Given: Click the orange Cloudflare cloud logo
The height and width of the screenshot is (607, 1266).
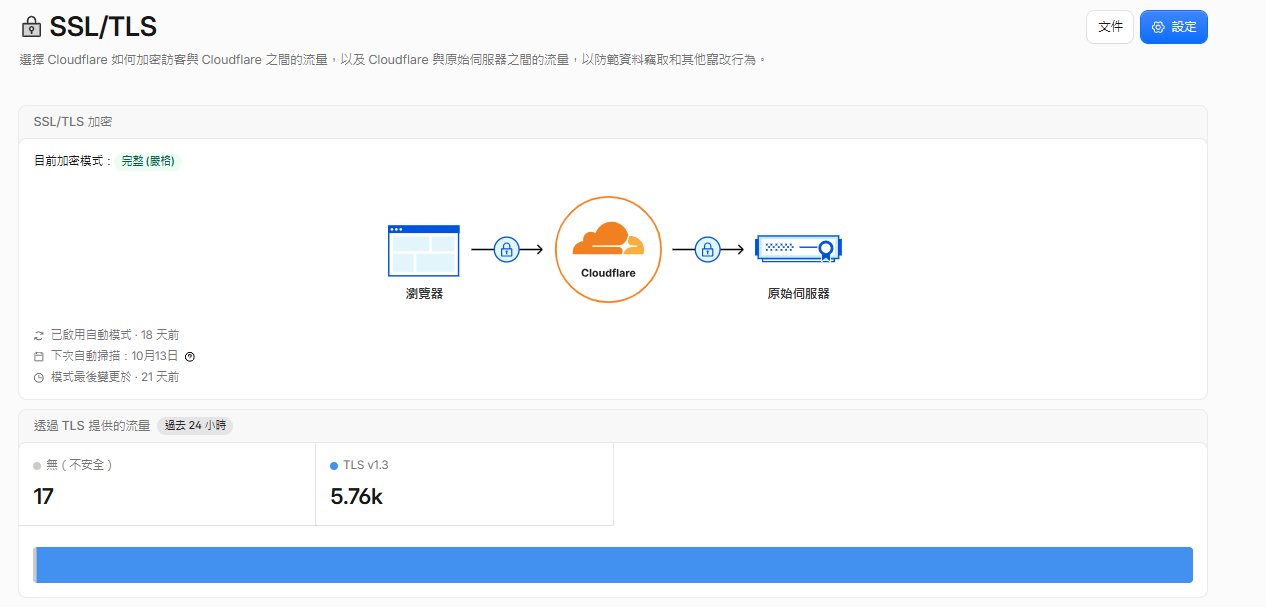Looking at the screenshot, I should (608, 240).
